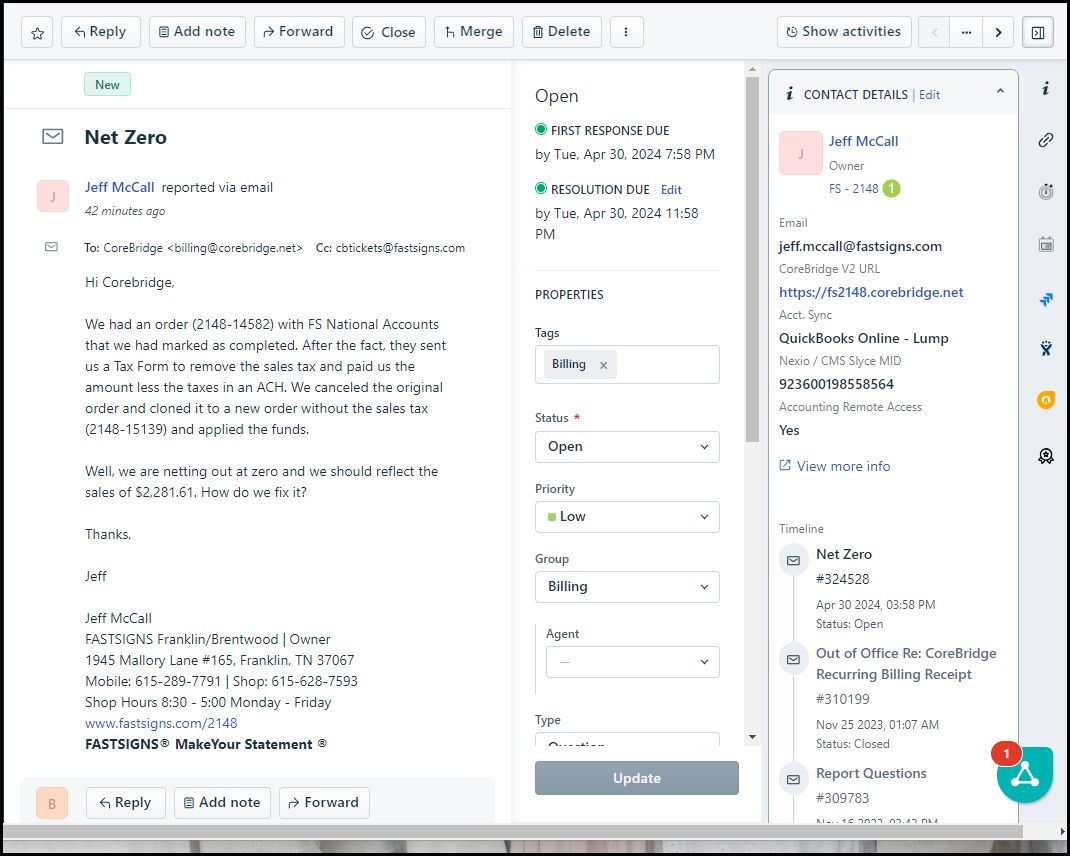1070x856 pixels.
Task: Forward using the bottom Forward button
Action: (324, 803)
